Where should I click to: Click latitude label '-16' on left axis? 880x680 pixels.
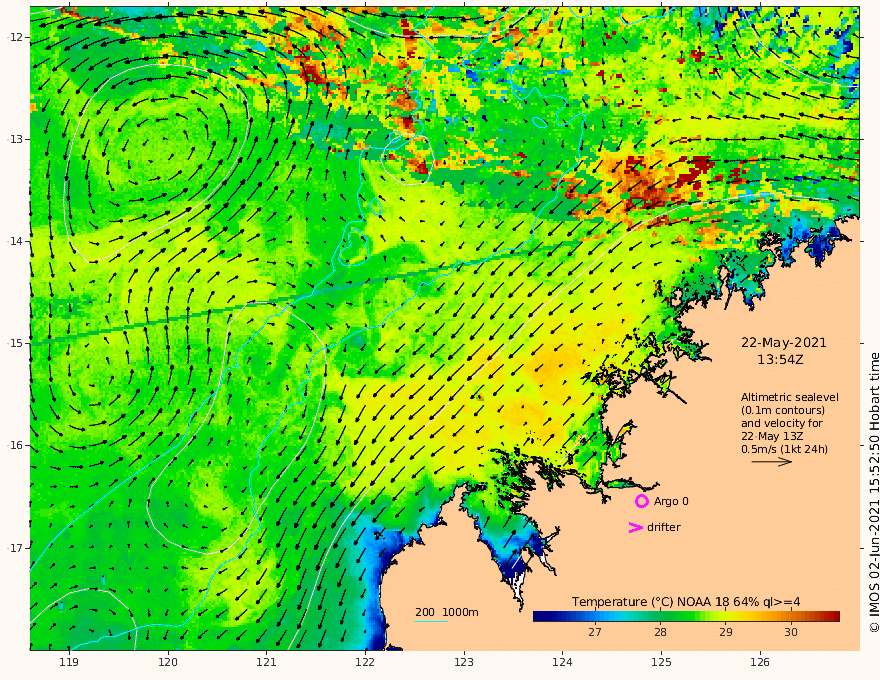(15, 445)
